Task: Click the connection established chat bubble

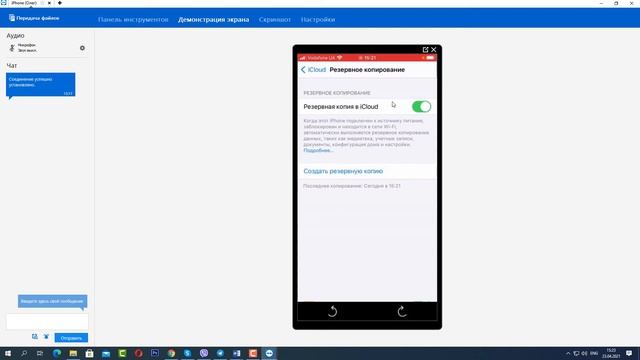Action: (x=40, y=84)
